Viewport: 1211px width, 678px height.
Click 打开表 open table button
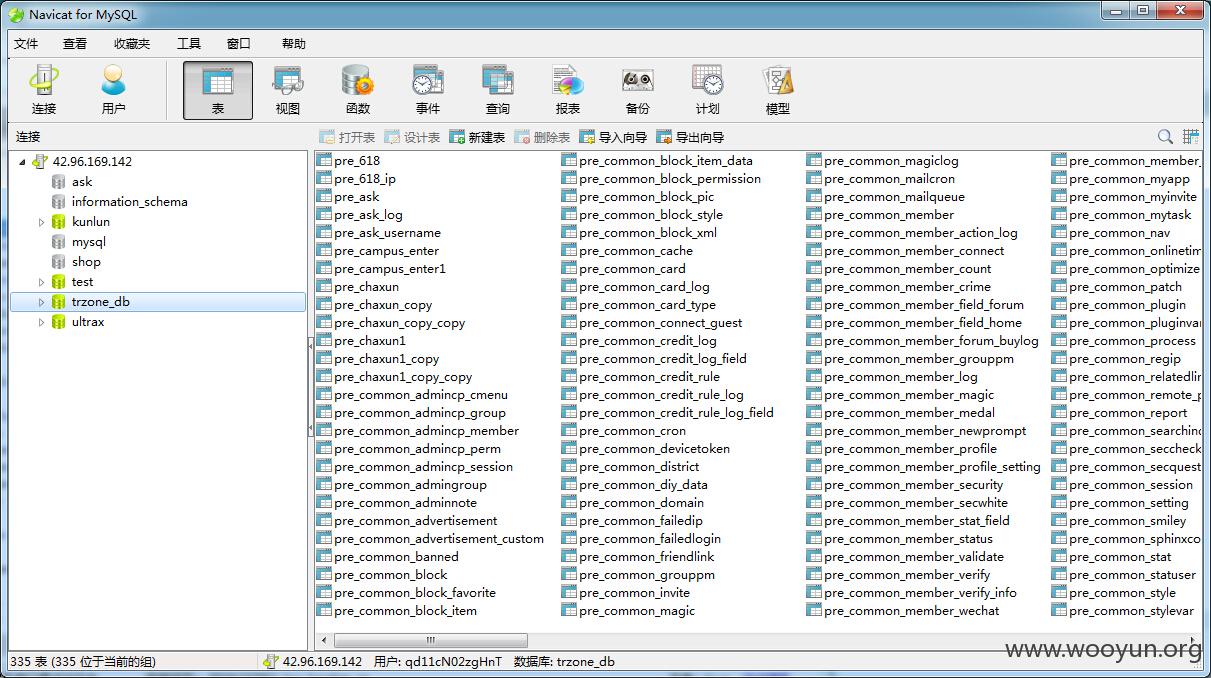click(347, 137)
